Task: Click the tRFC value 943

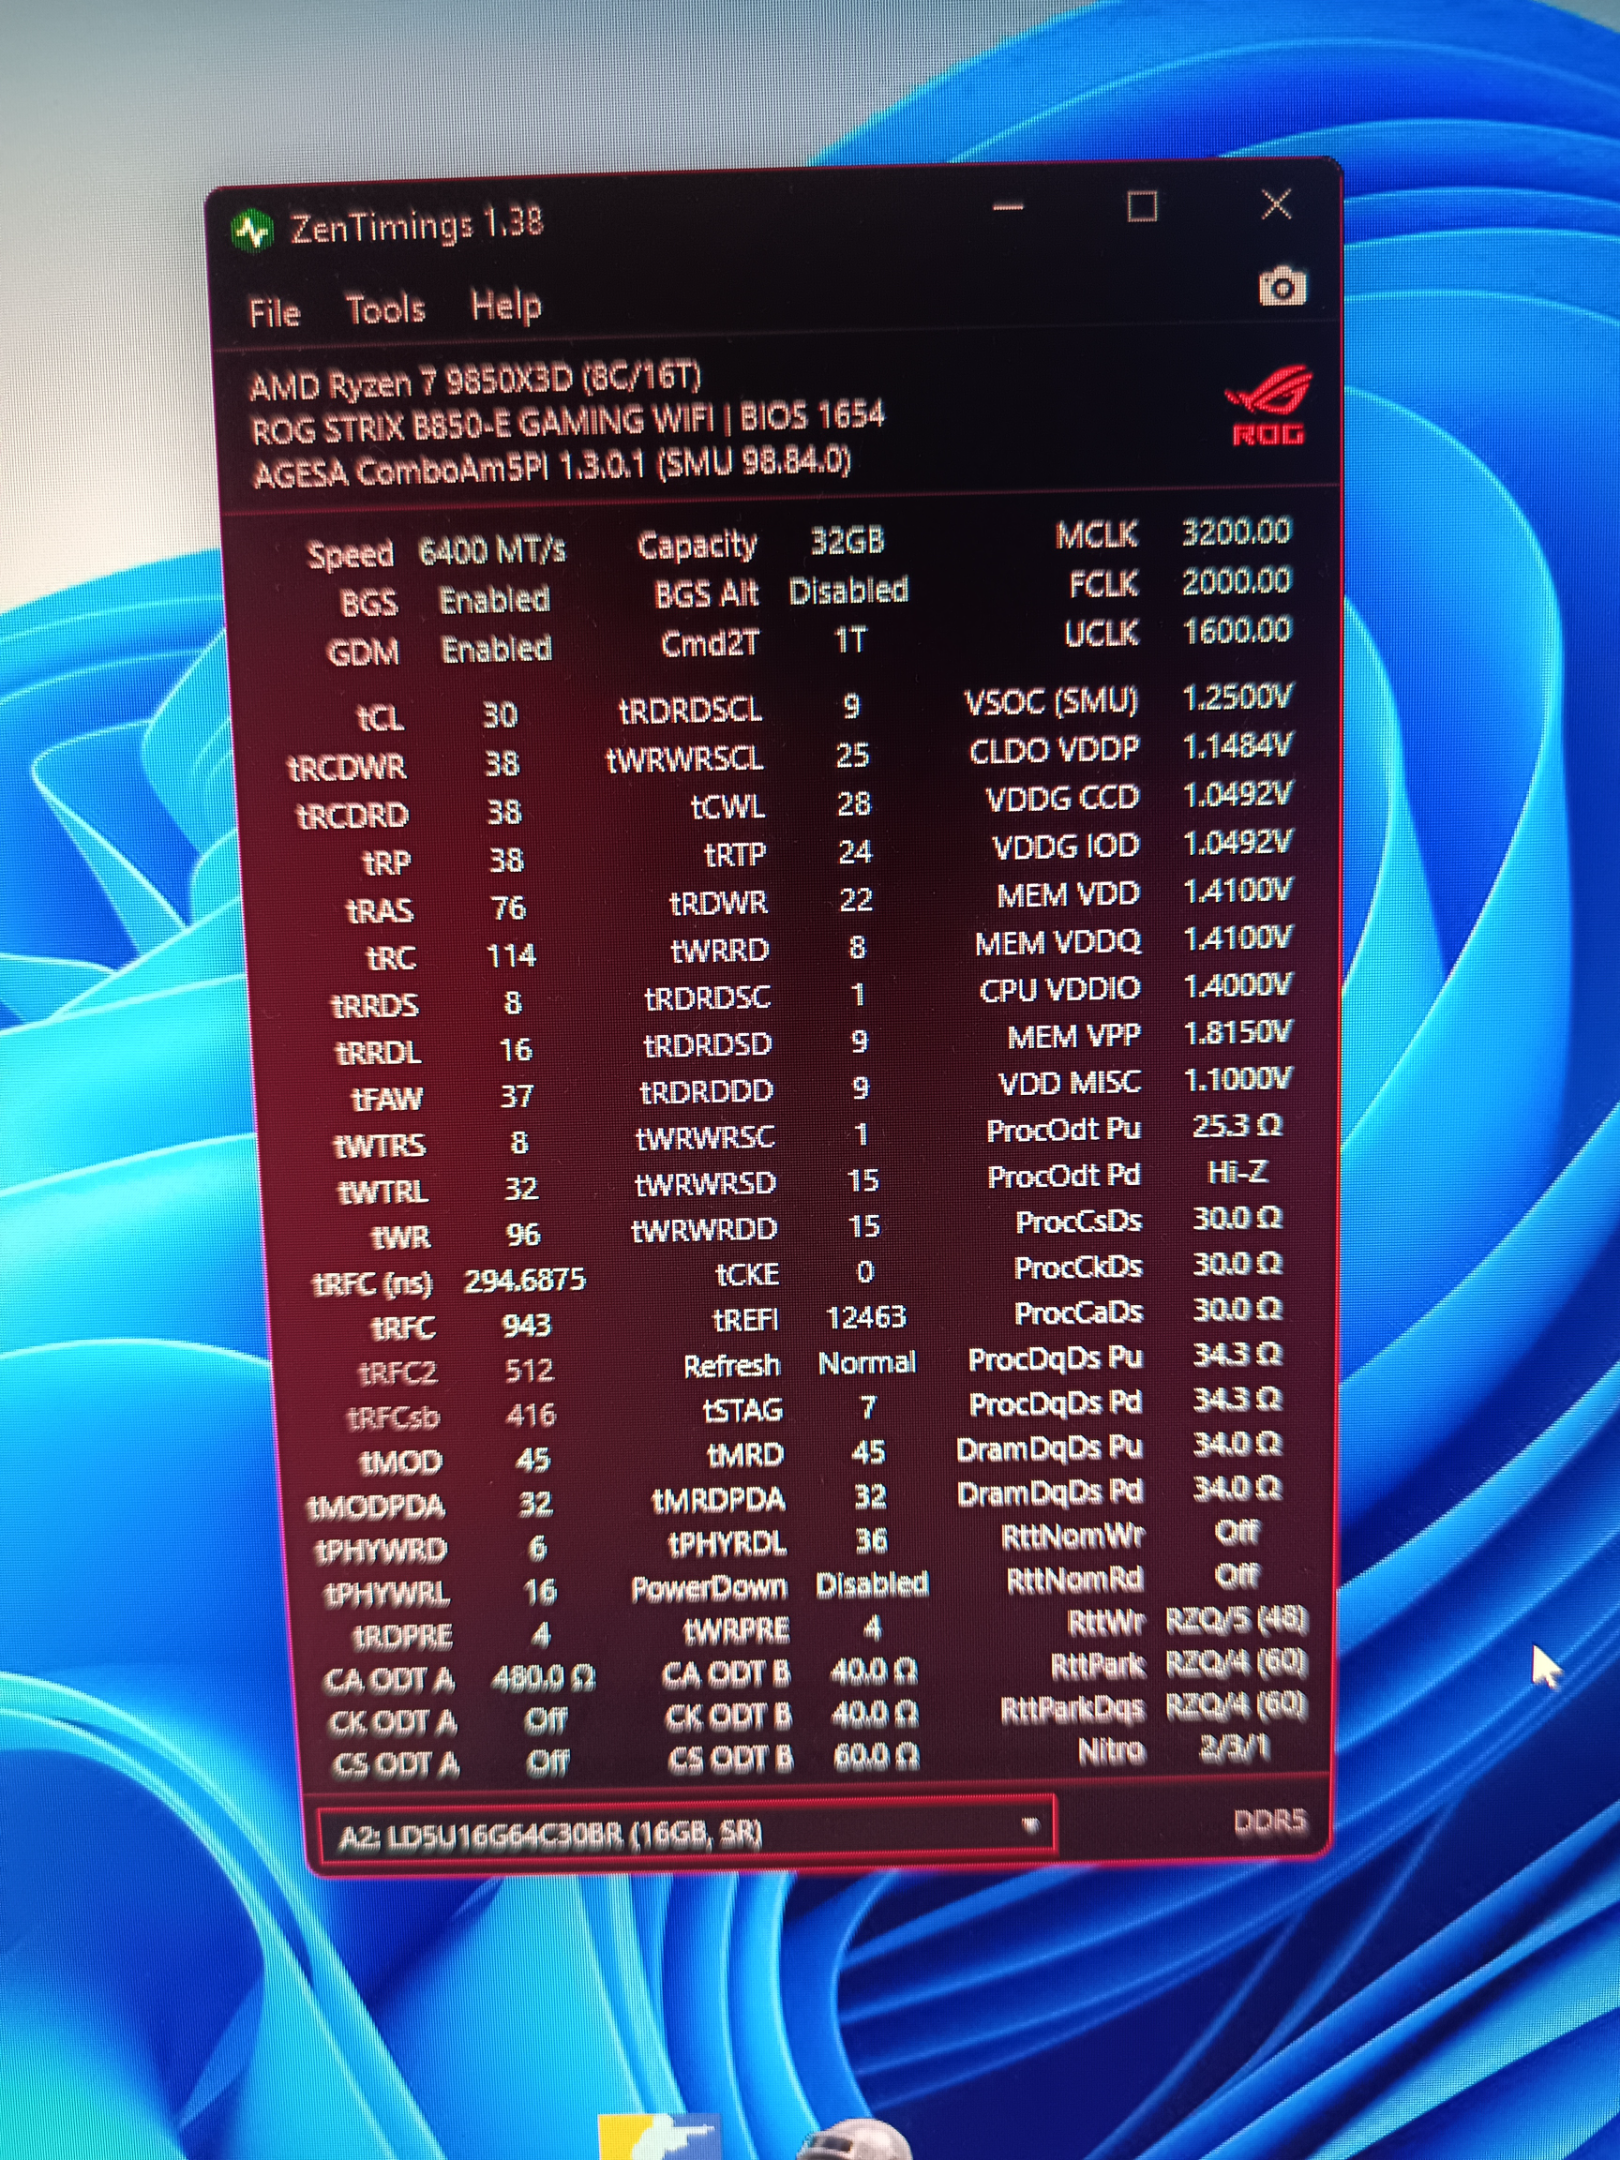Action: click(526, 1325)
